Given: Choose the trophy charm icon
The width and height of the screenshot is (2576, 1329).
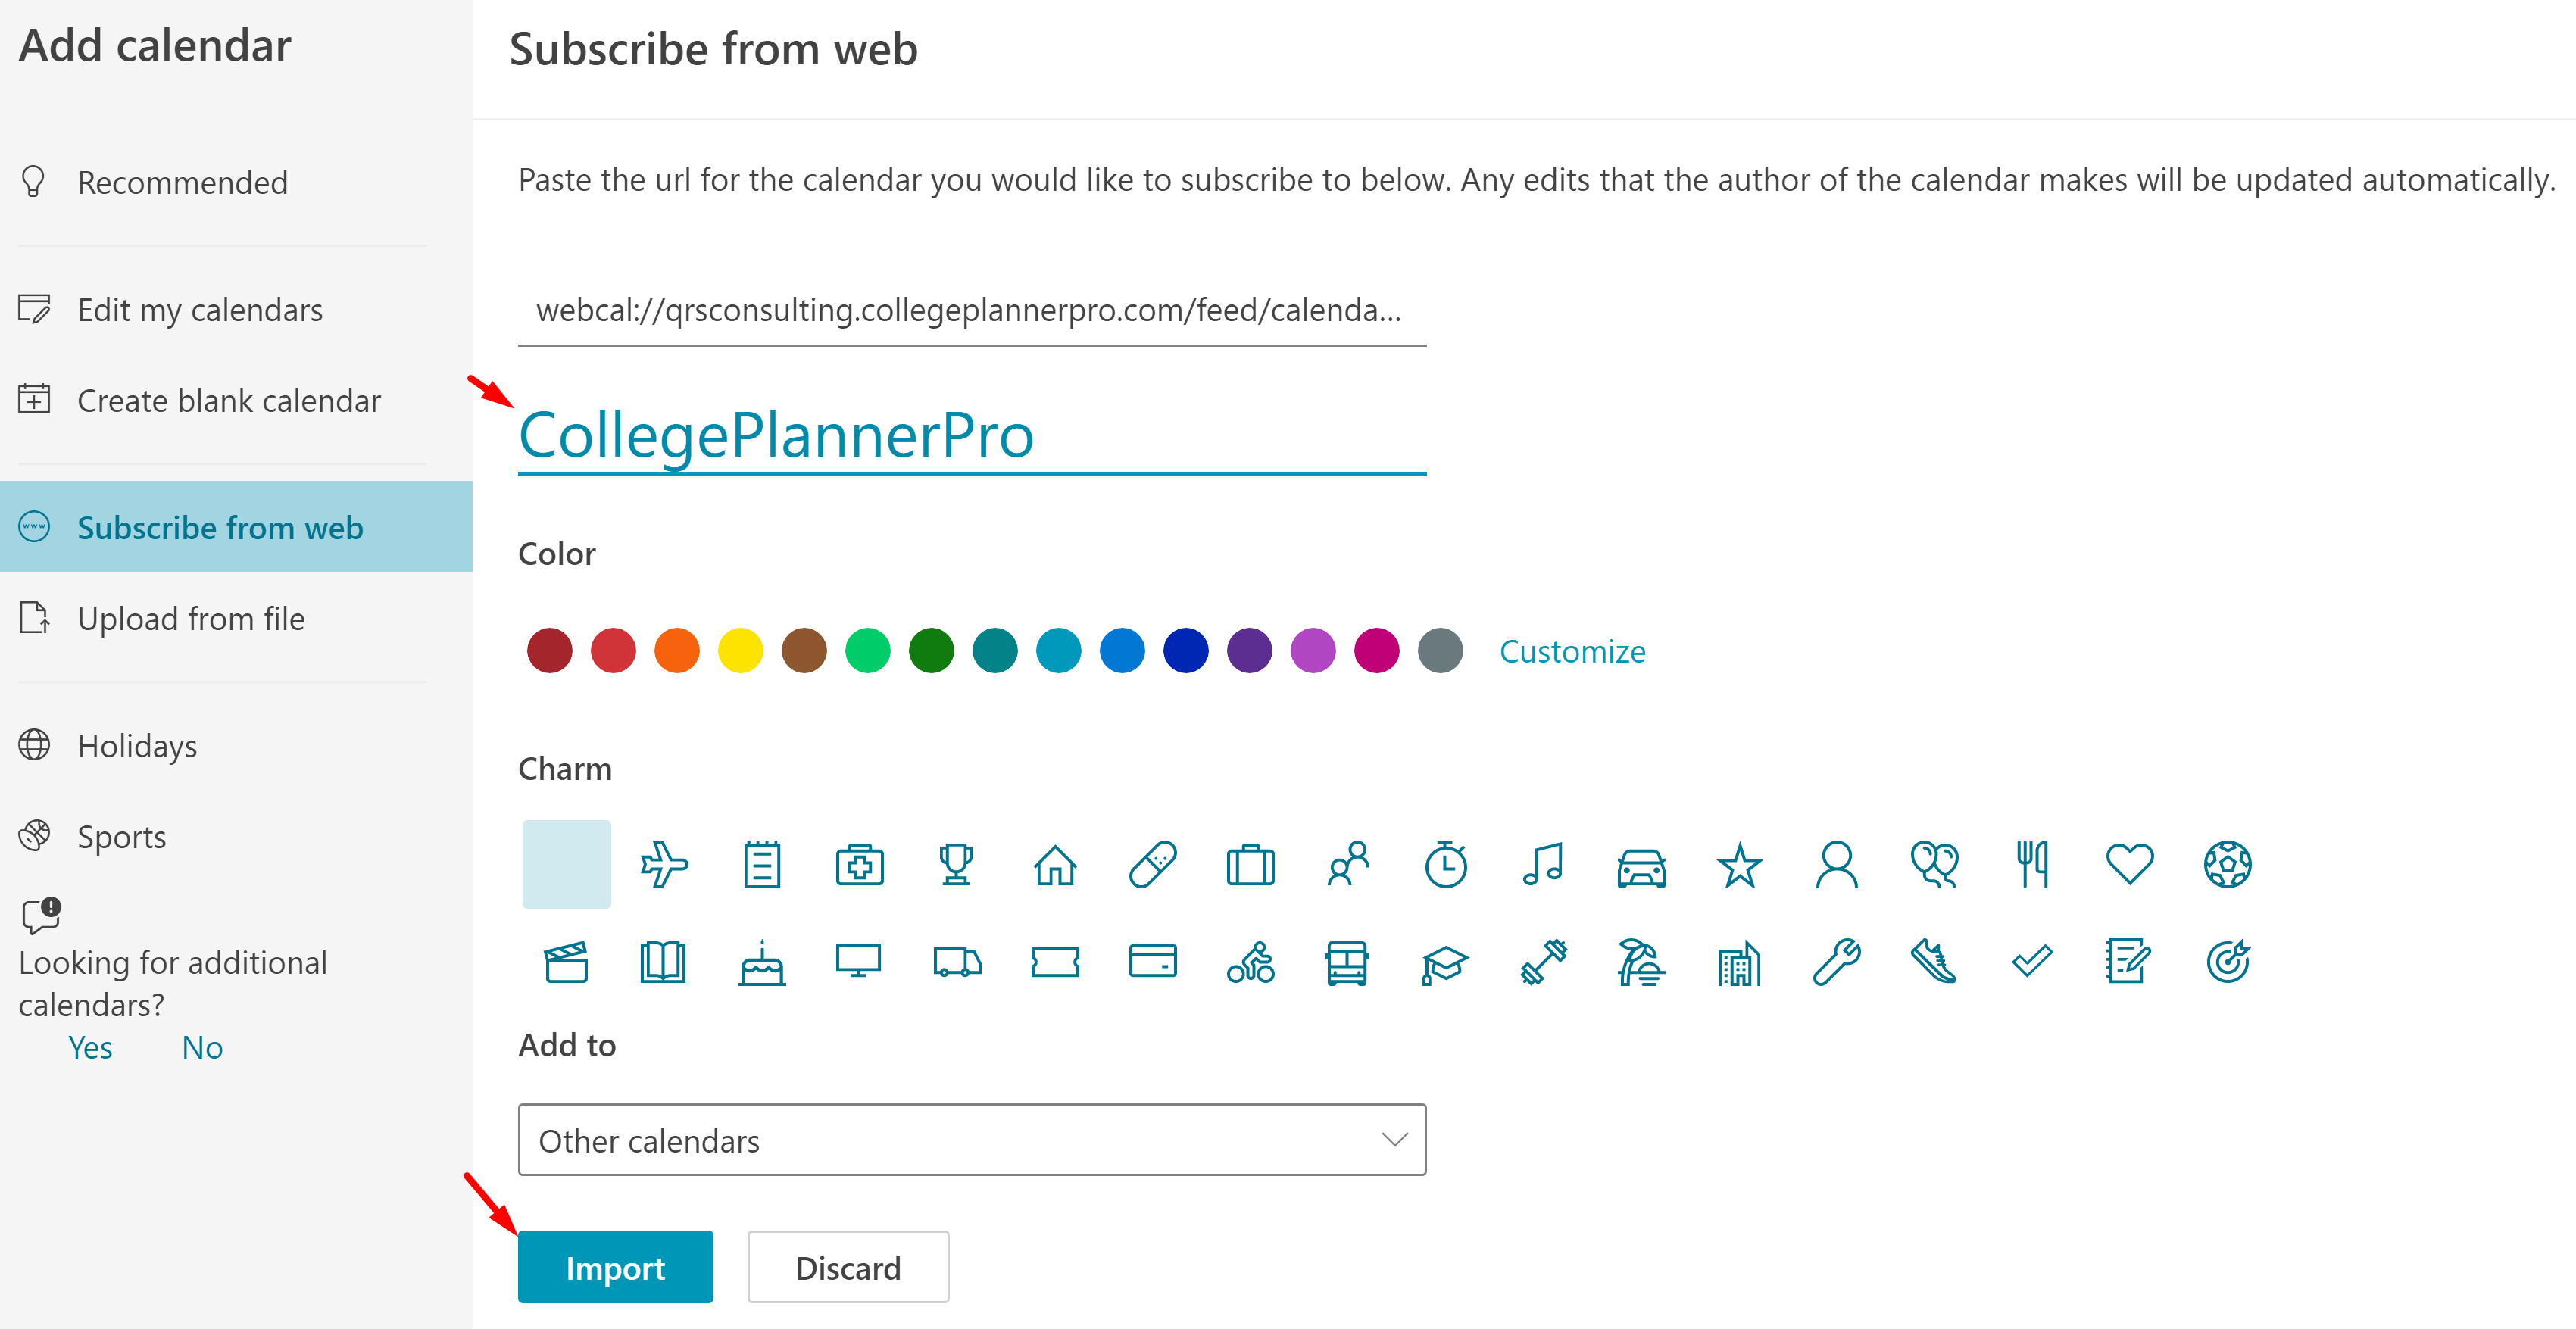Looking at the screenshot, I should (x=956, y=864).
